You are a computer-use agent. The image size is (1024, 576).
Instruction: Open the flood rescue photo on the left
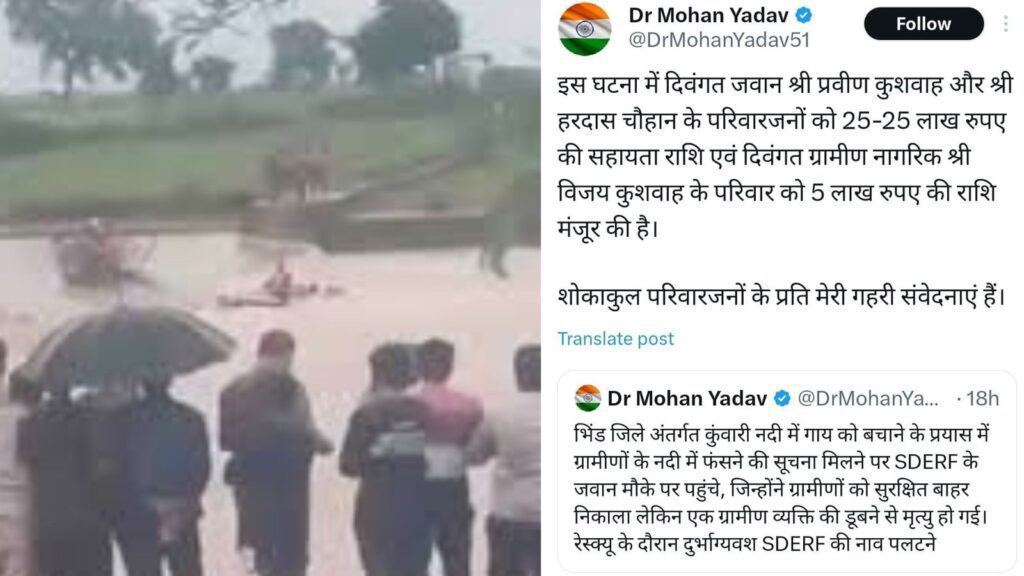pos(270,288)
